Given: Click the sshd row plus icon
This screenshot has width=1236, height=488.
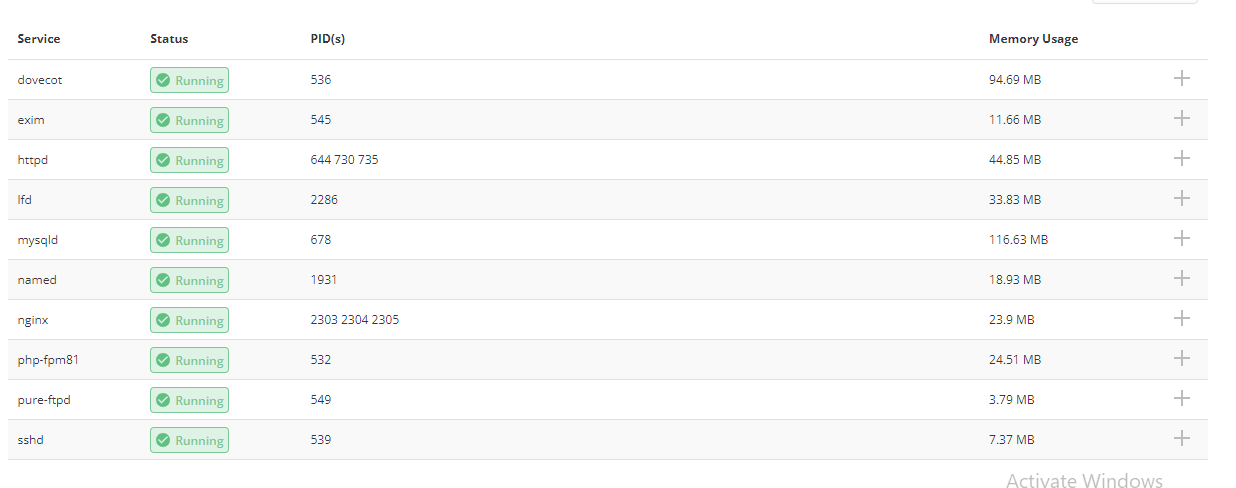Looking at the screenshot, I should click(1181, 438).
